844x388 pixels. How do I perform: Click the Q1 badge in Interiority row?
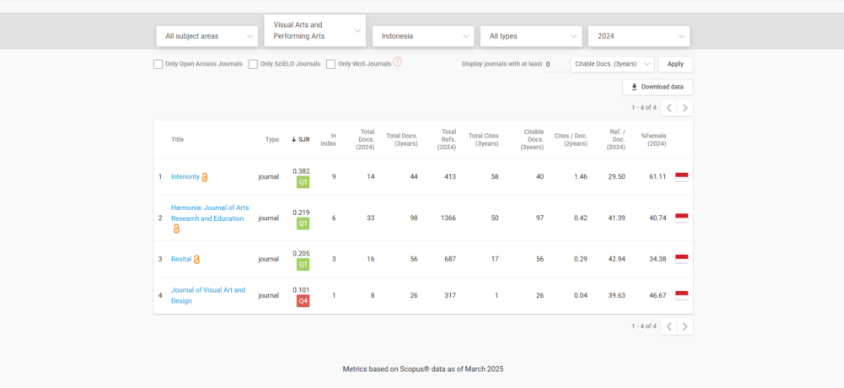point(303,182)
